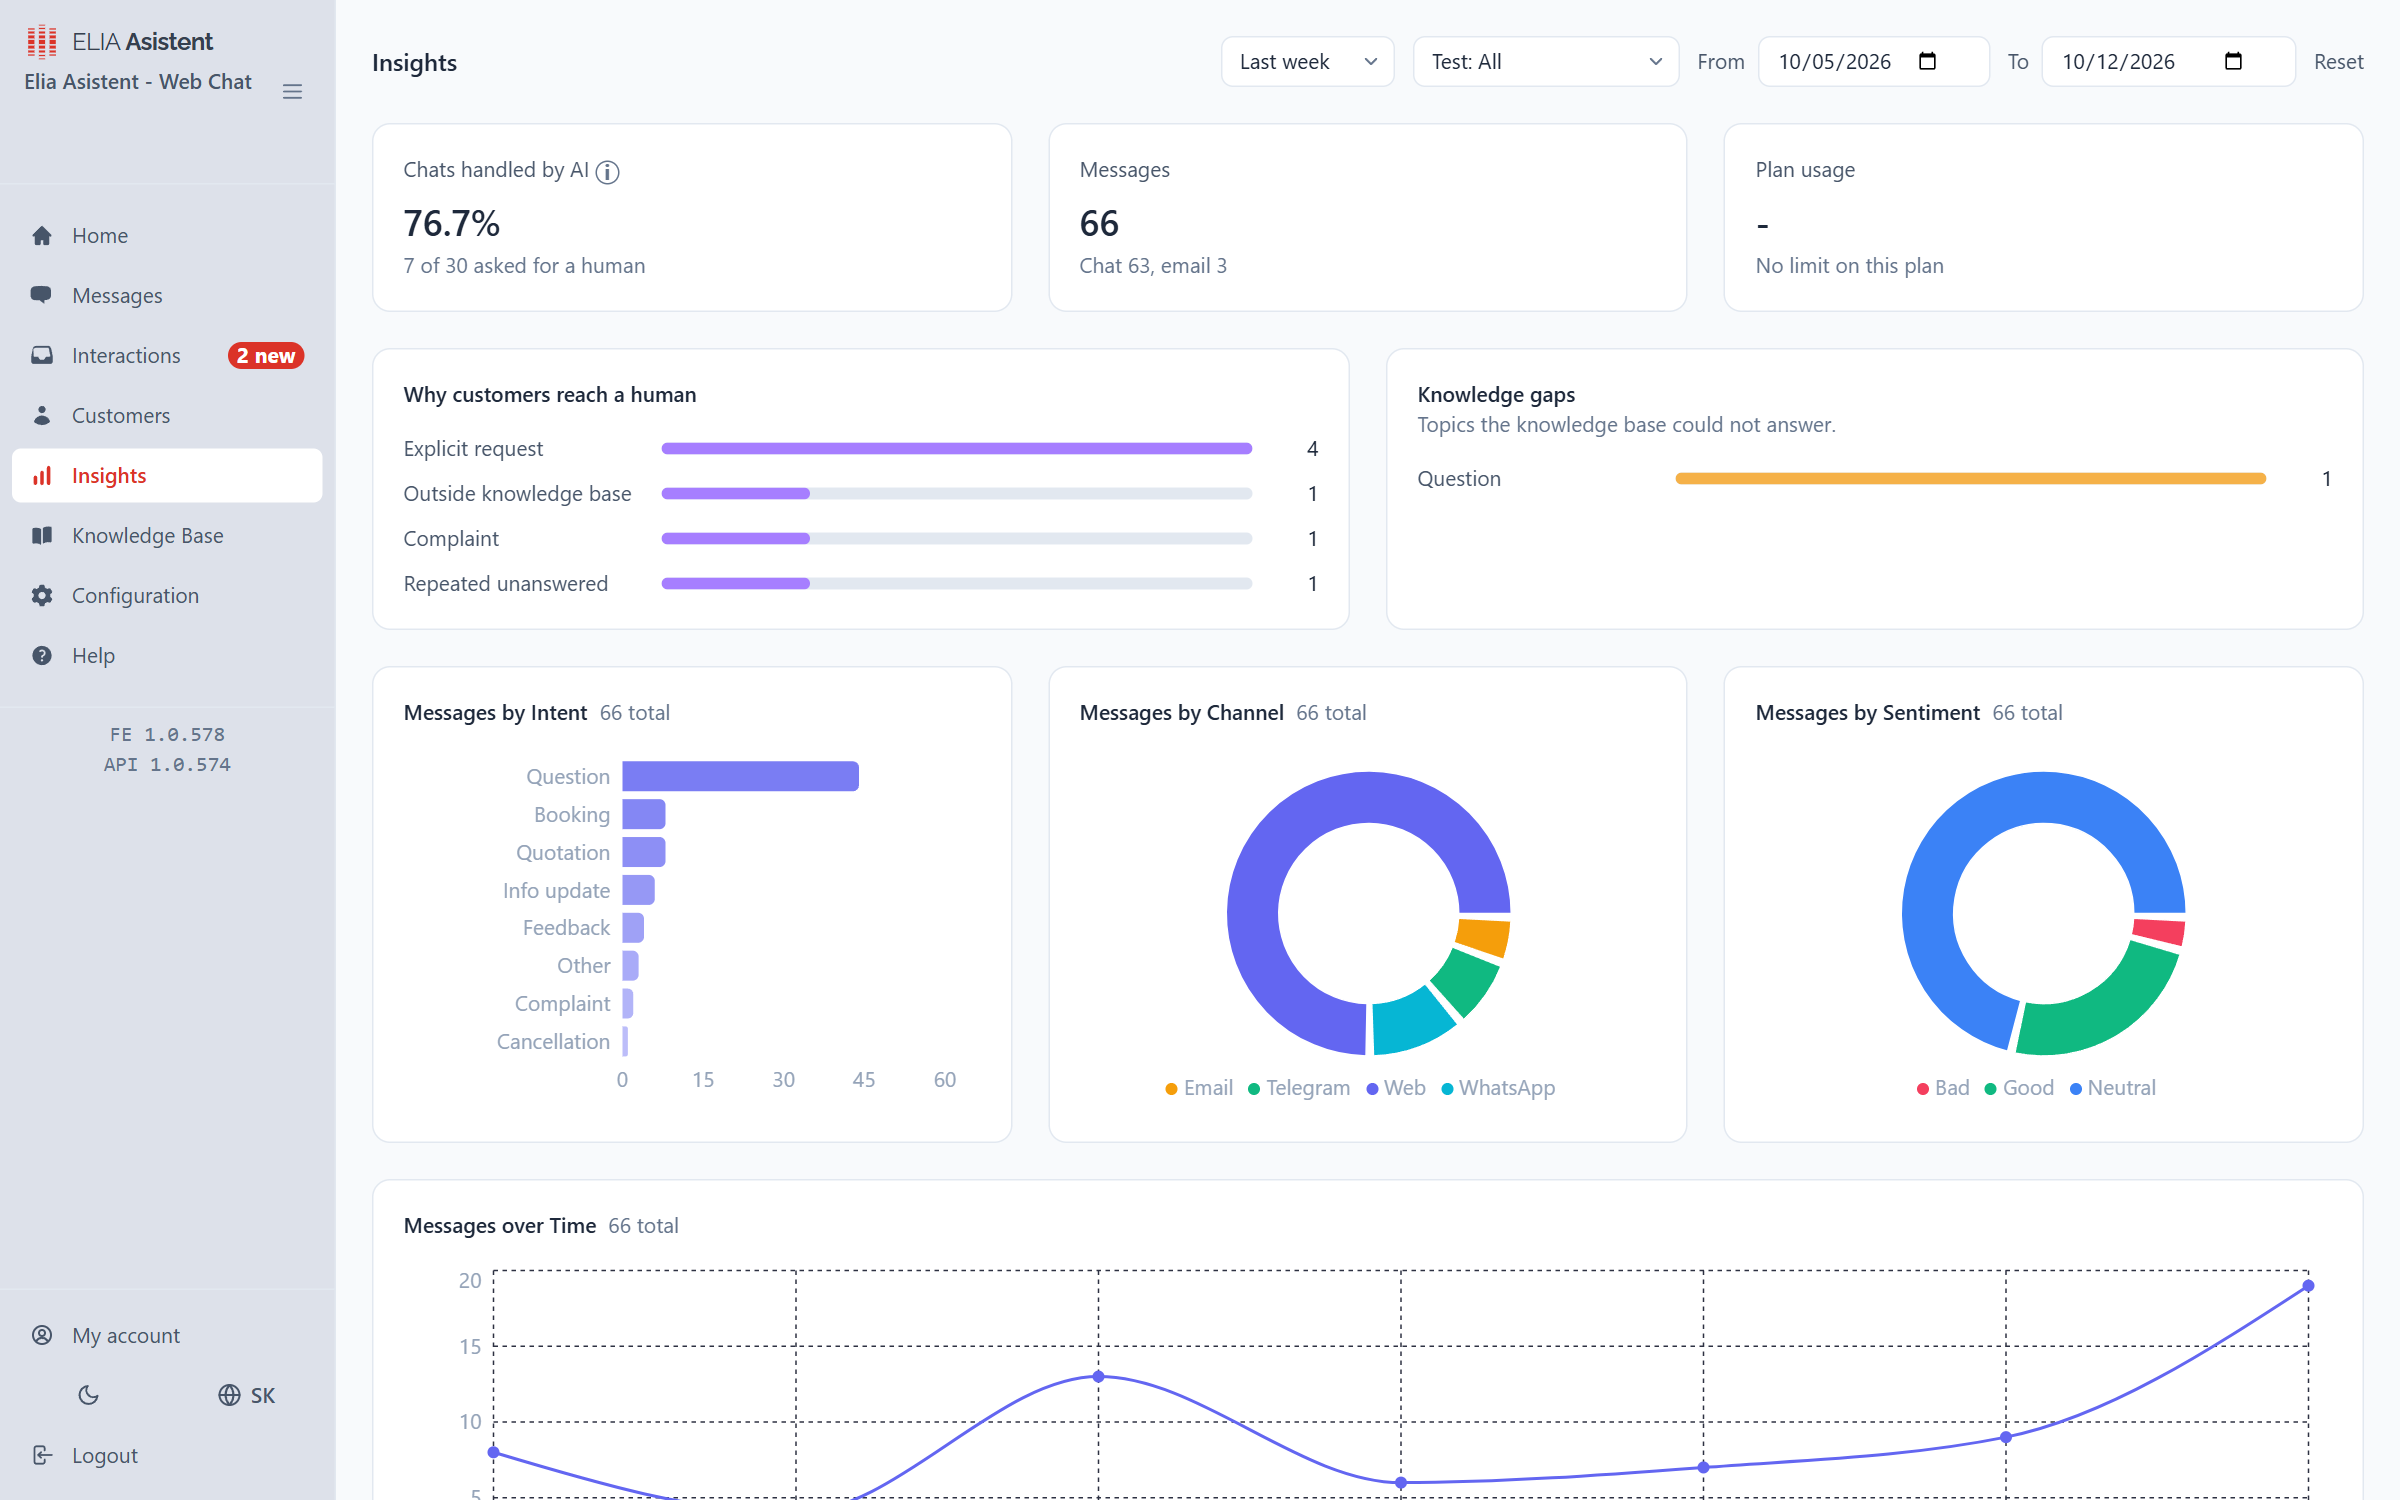Screen dimensions: 2400x1500
Task: Open the calendar picker for the To date
Action: point(2233,61)
